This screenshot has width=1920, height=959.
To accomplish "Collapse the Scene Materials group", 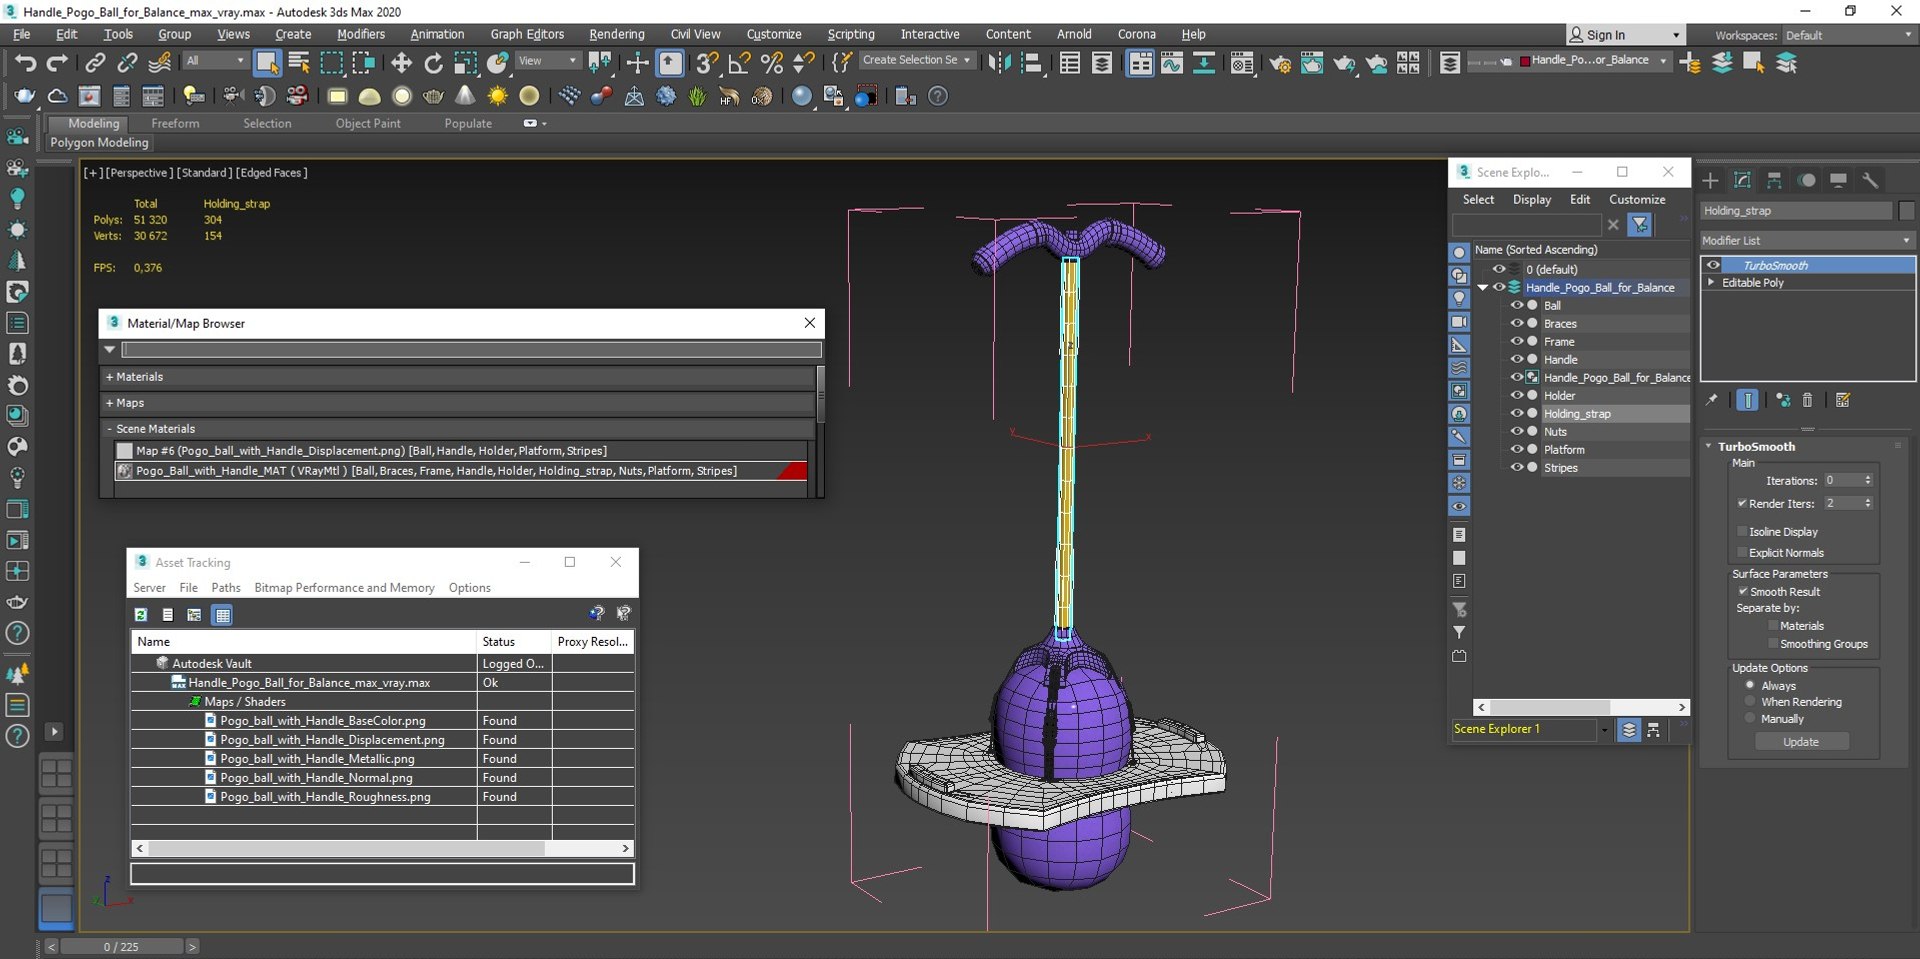I will (x=109, y=429).
